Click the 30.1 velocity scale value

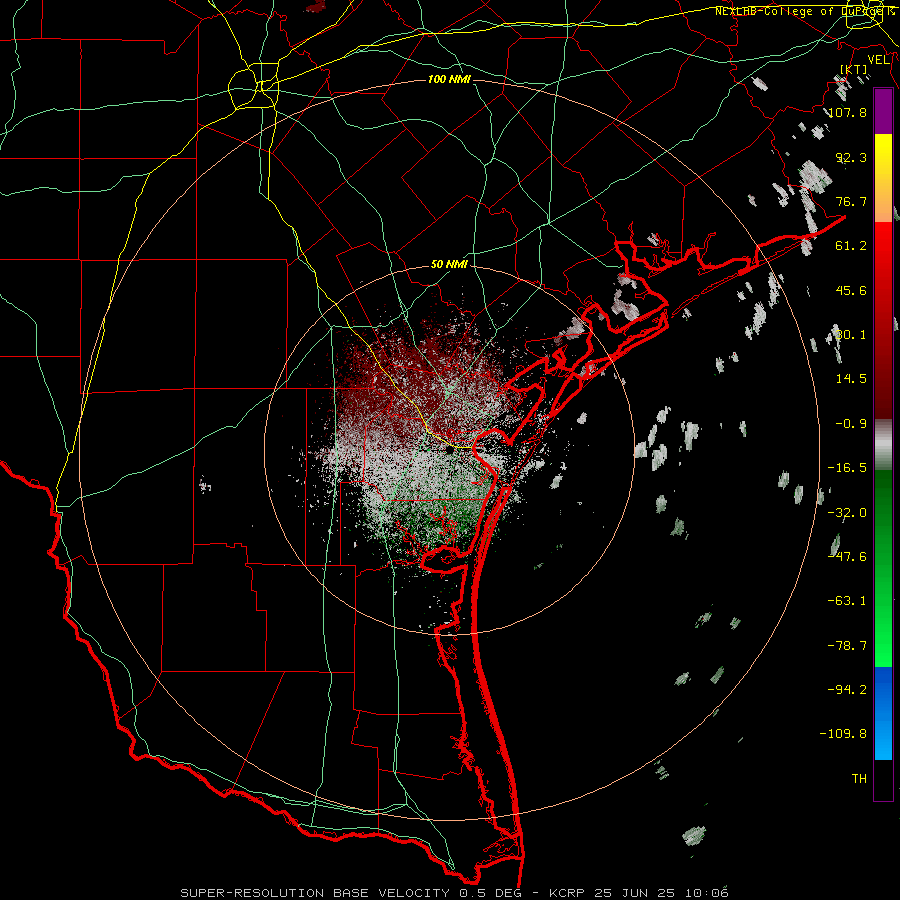tap(851, 335)
